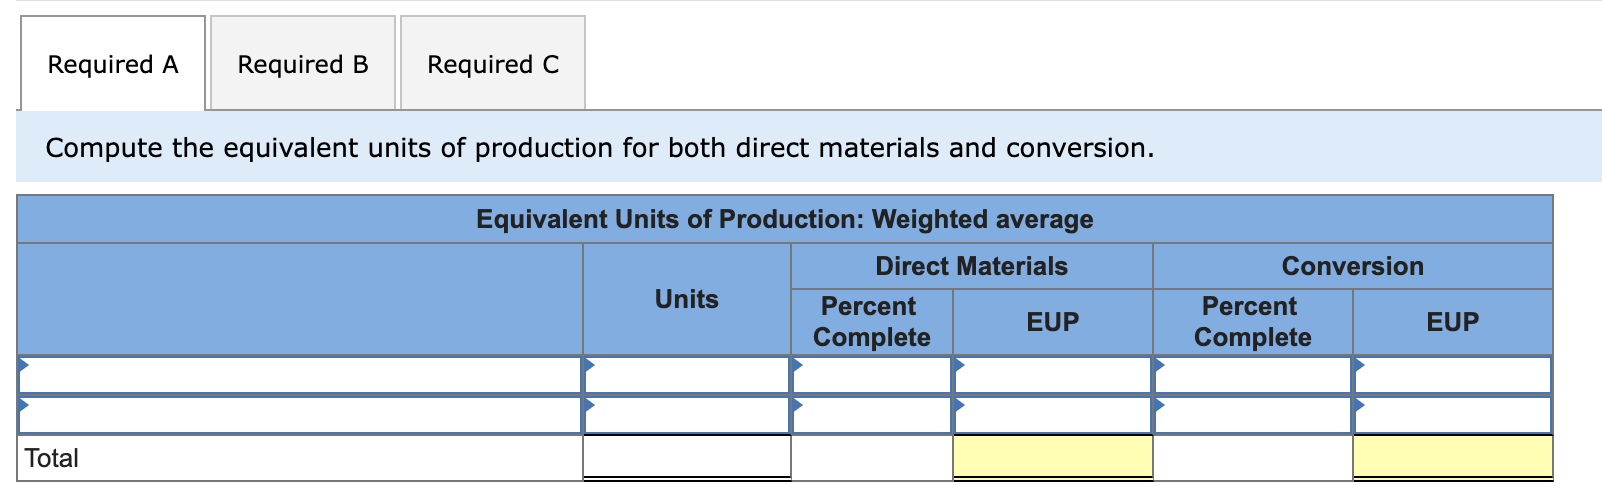The width and height of the screenshot is (1602, 500).
Task: Click second row Units input cell
Action: [687, 415]
